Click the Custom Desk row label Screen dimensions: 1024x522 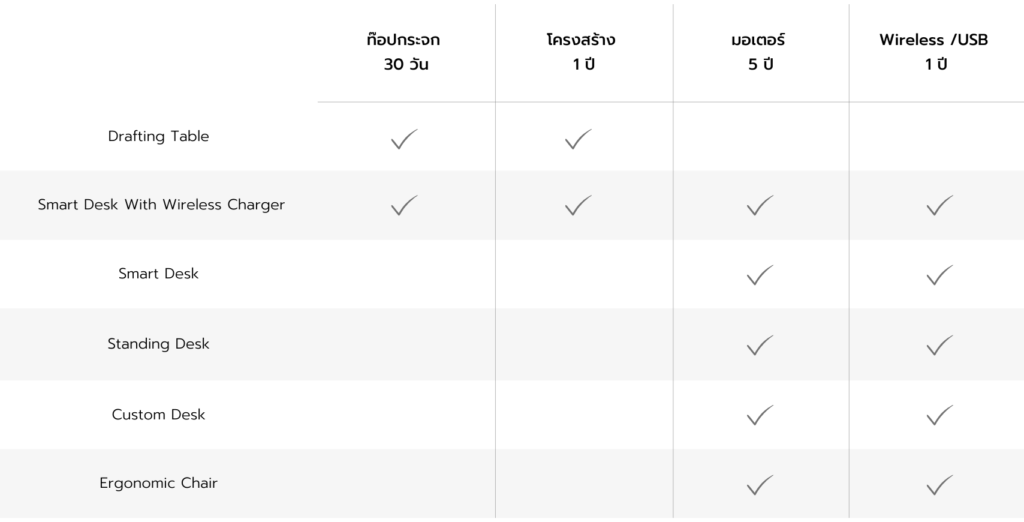point(158,414)
